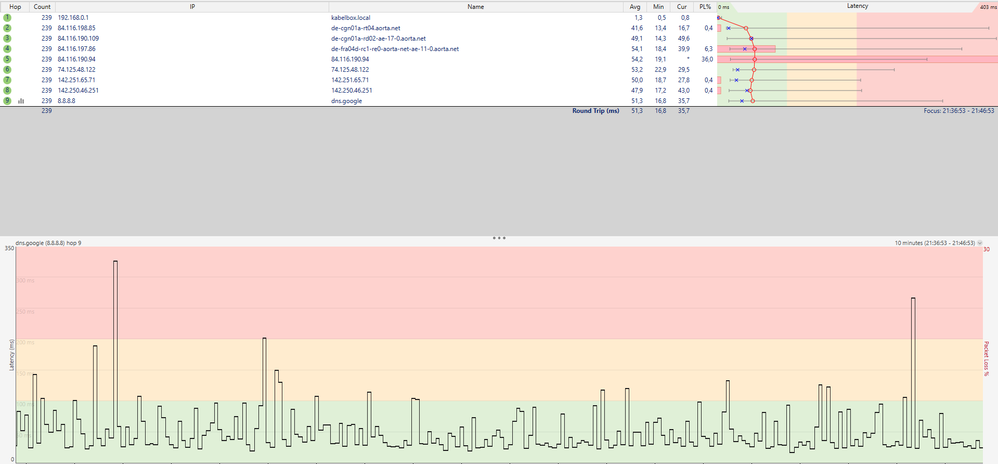Select IP address 8.8.8.8
The height and width of the screenshot is (464, 998).
tap(66, 101)
